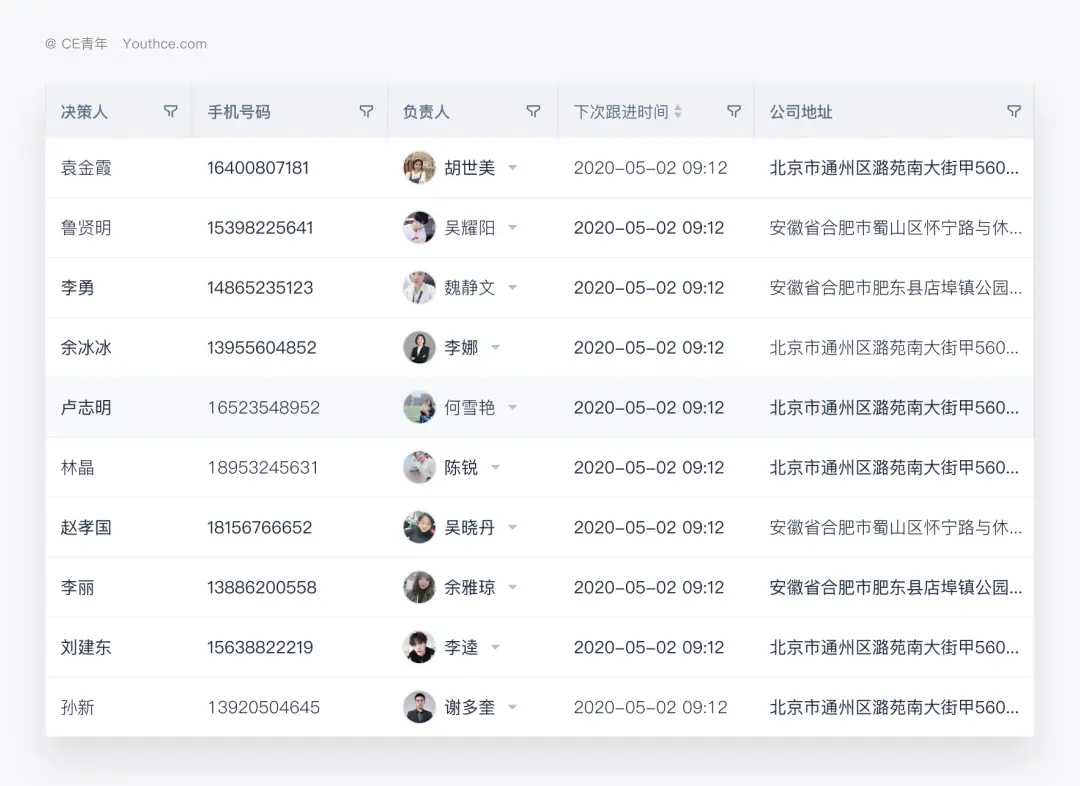Click company address in 卢志明 row
Viewport: 1080px width, 786px height.
894,407
